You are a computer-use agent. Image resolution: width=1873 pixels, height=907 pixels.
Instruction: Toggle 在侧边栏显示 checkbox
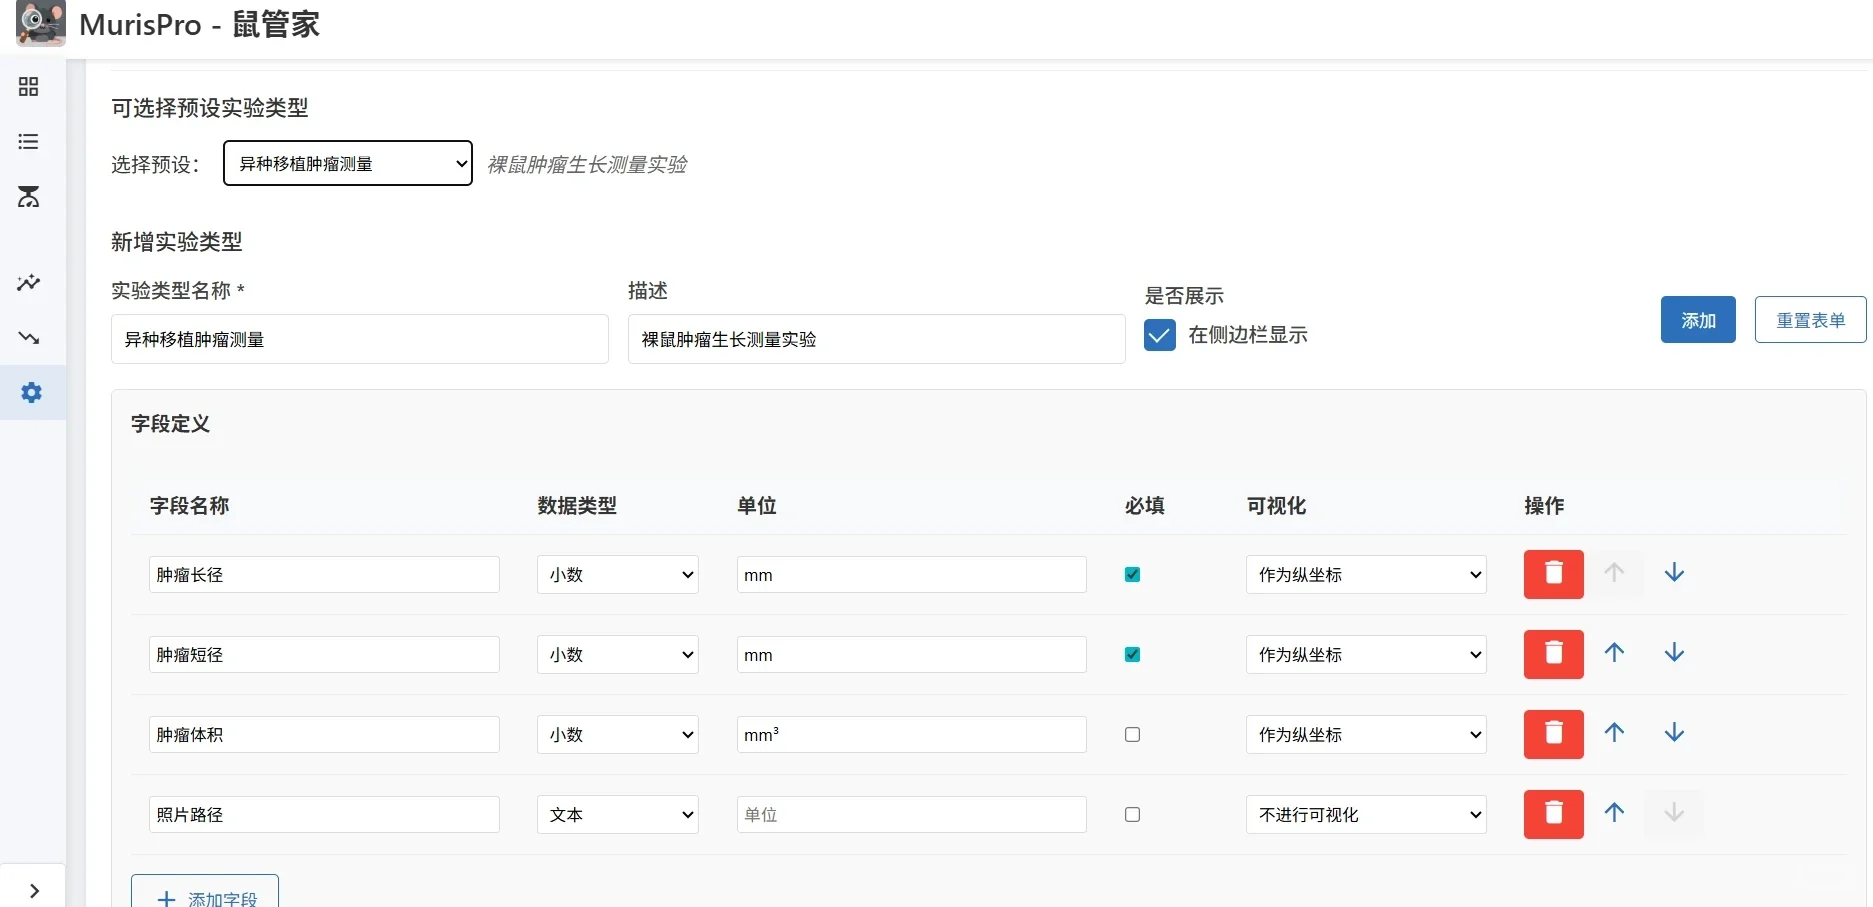coord(1159,335)
